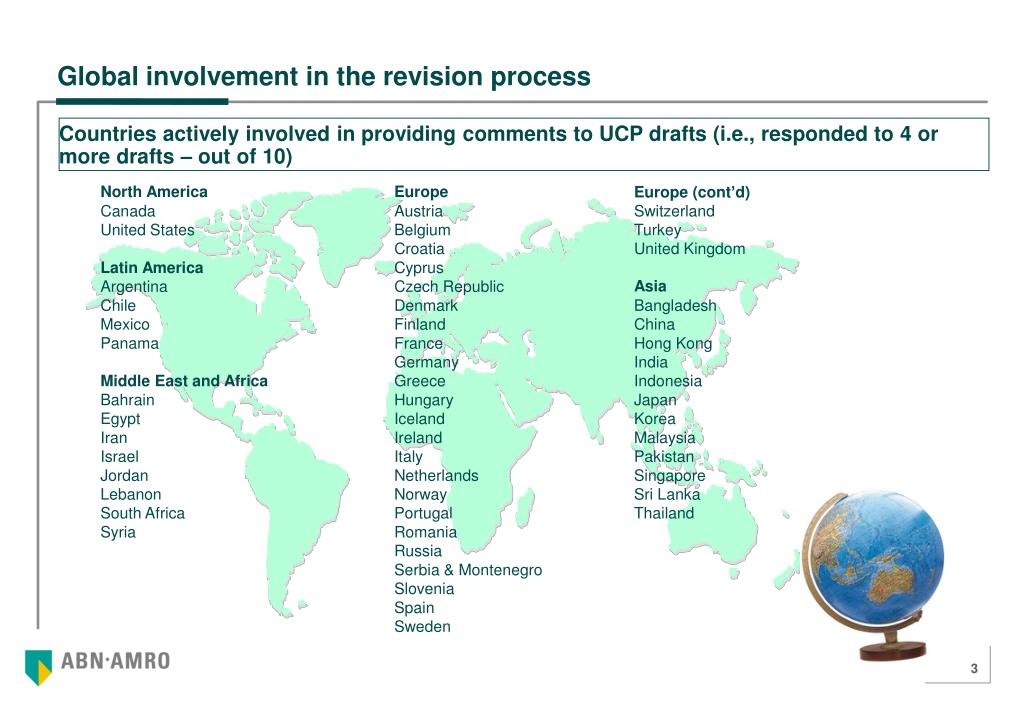Image resolution: width=1023 pixels, height=708 pixels.
Task: Click the country 'United Kingdom'
Action: (x=689, y=249)
